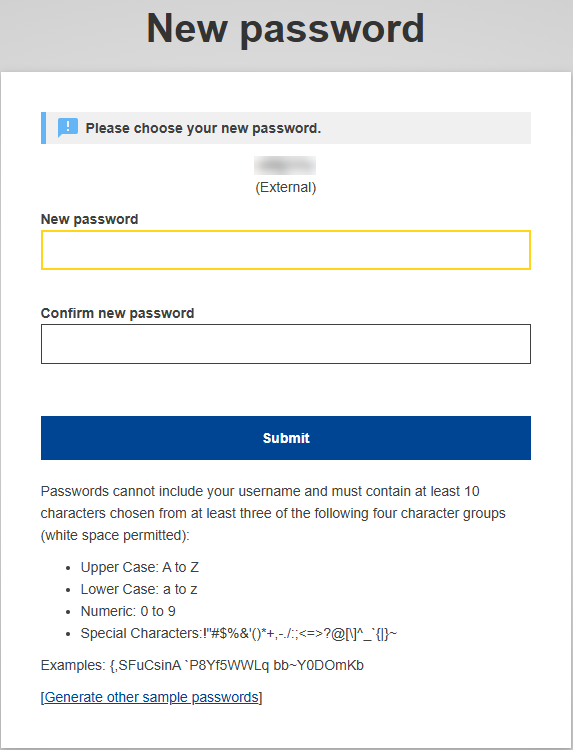This screenshot has height=750, width=573.
Task: Click the blue speech bubble alert icon
Action: [x=67, y=128]
